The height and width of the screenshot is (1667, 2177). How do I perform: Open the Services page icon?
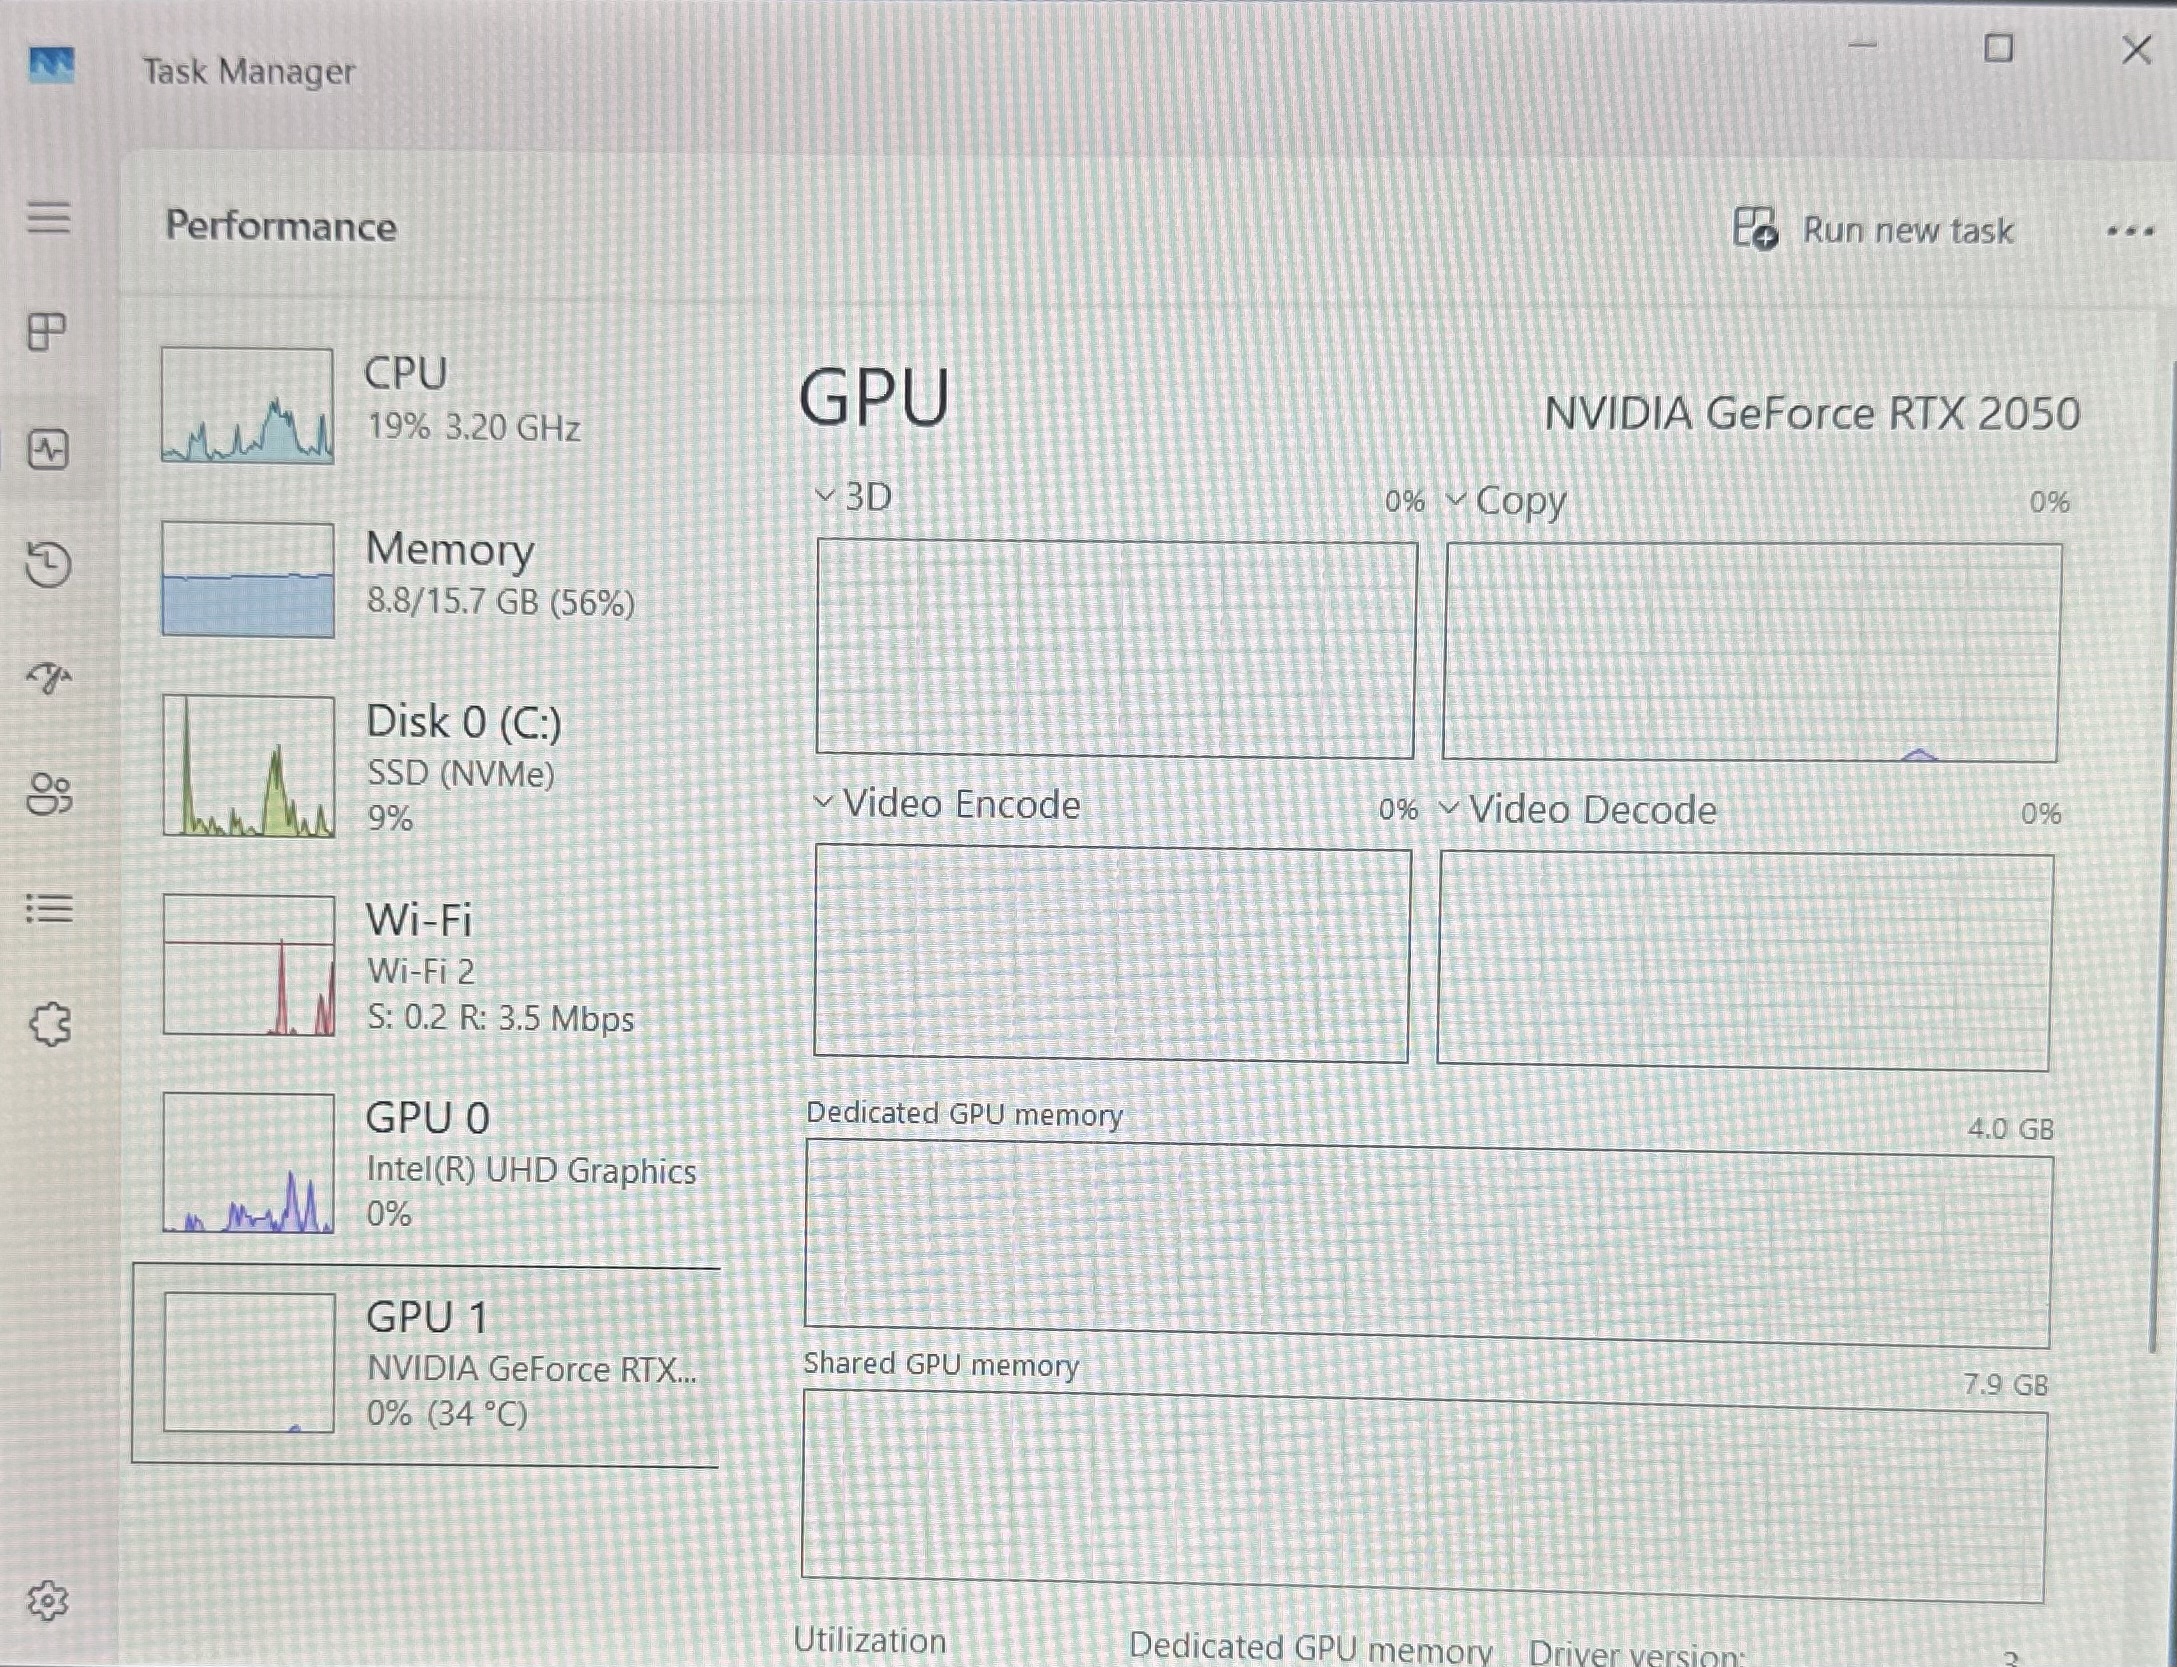pyautogui.click(x=50, y=1024)
